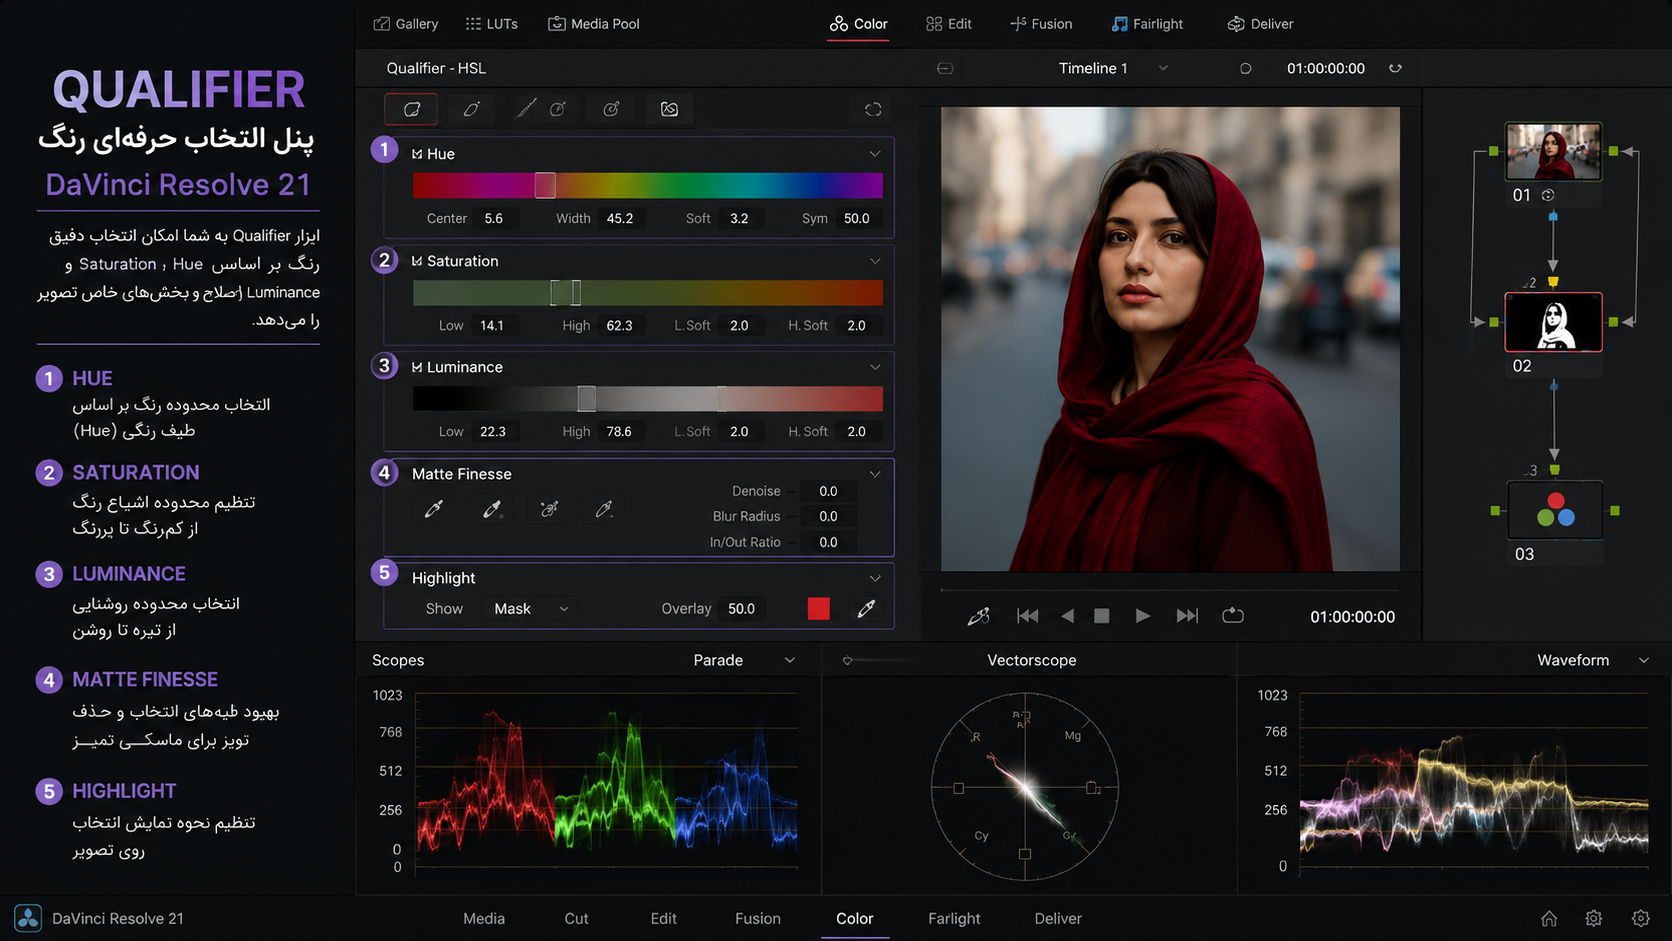The image size is (1672, 941).
Task: Click the eyedropper next to highlight swatch
Action: pos(866,608)
